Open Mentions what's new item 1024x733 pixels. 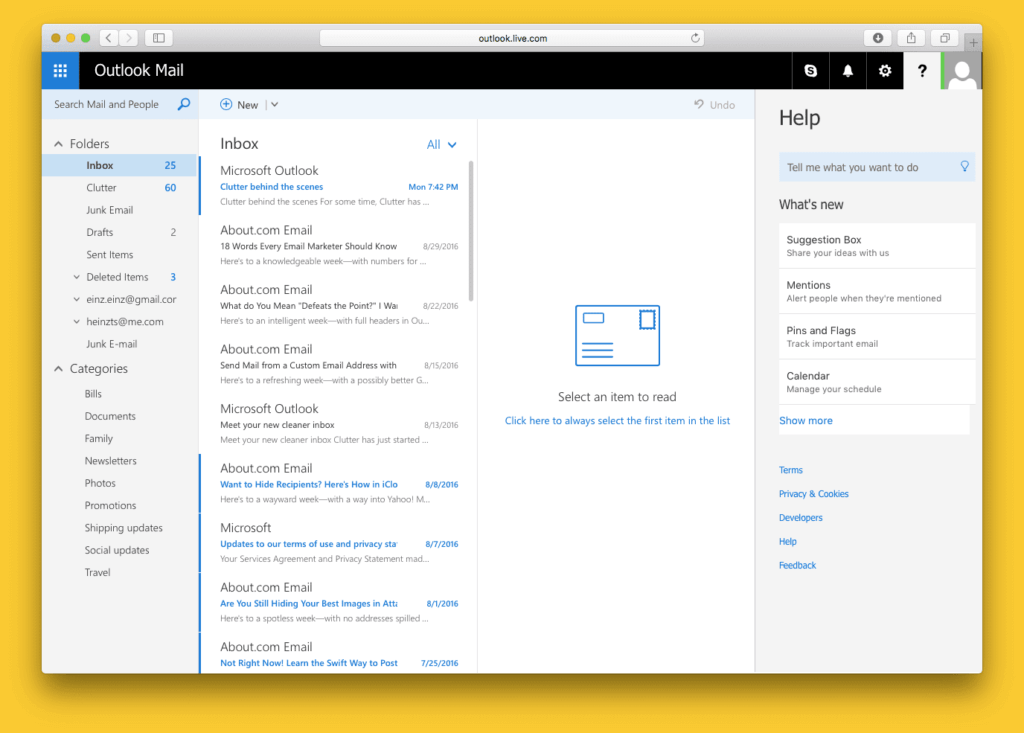(876, 291)
